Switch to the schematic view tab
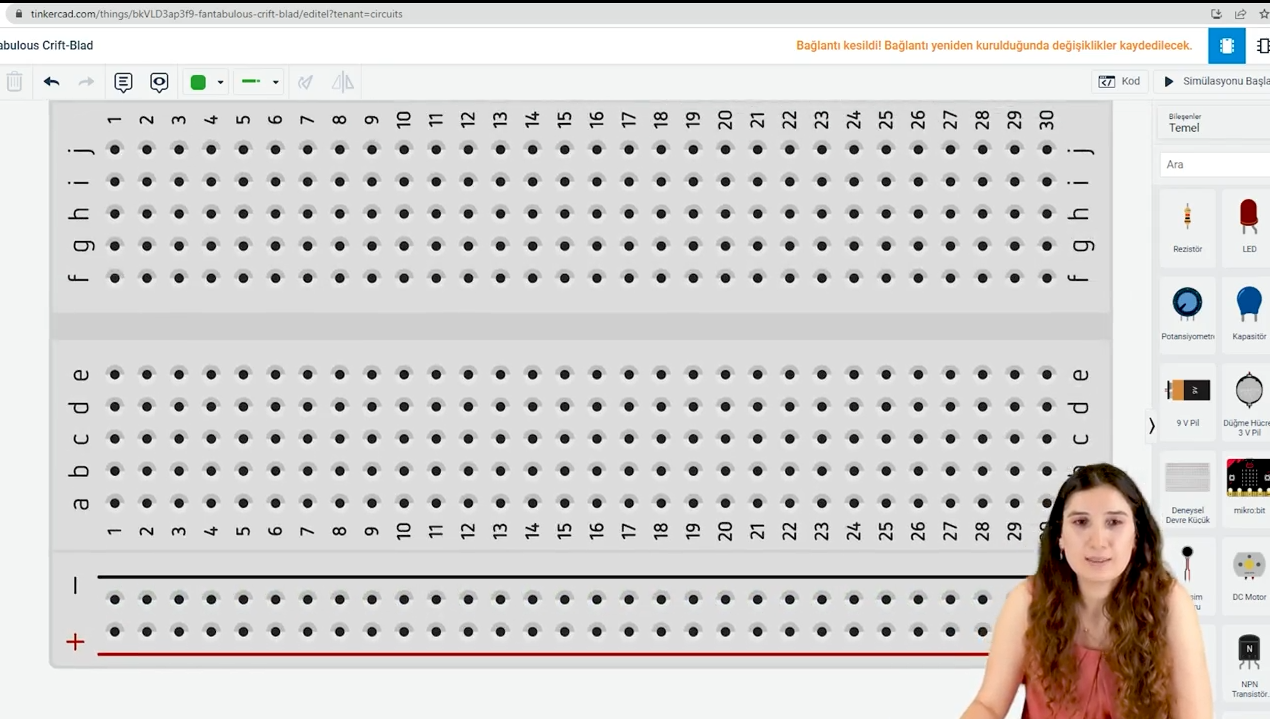 click(1261, 46)
